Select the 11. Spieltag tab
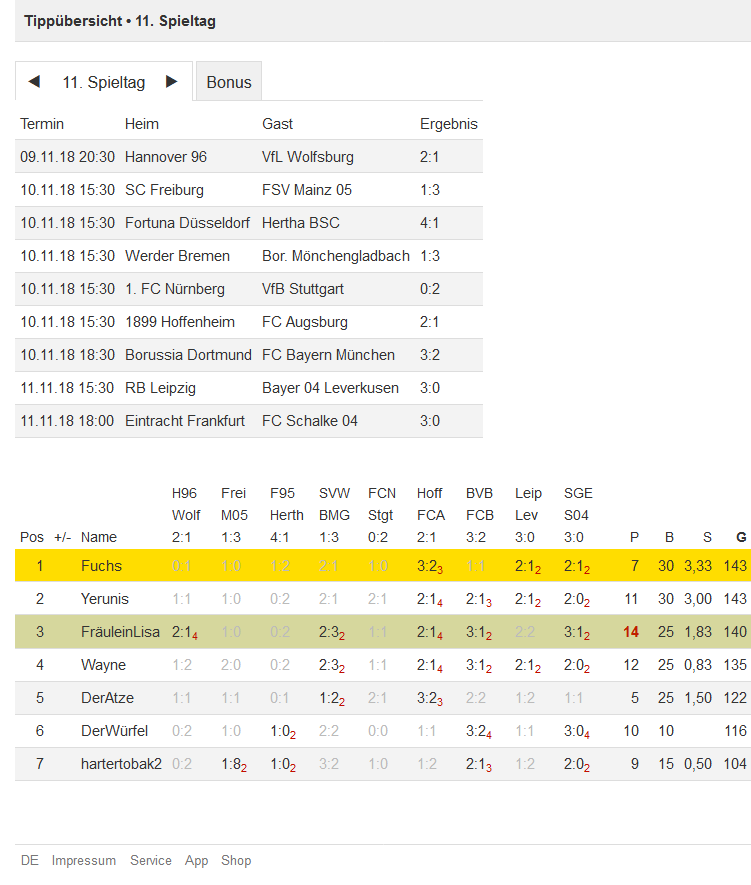The image size is (751, 885). [x=104, y=82]
